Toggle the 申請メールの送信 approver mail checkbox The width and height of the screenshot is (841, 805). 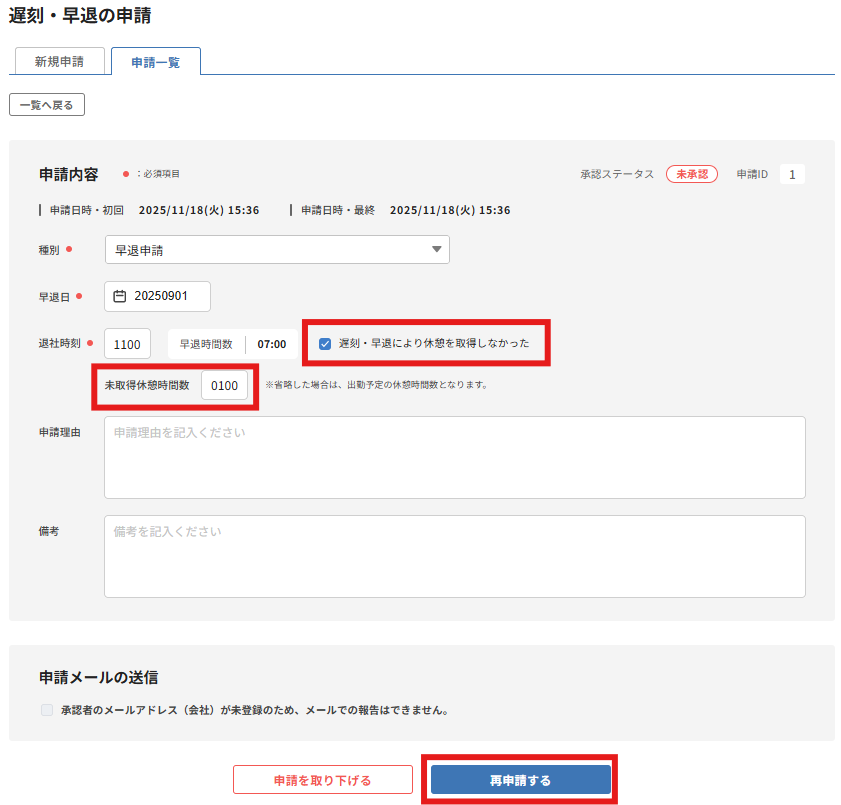(x=46, y=711)
